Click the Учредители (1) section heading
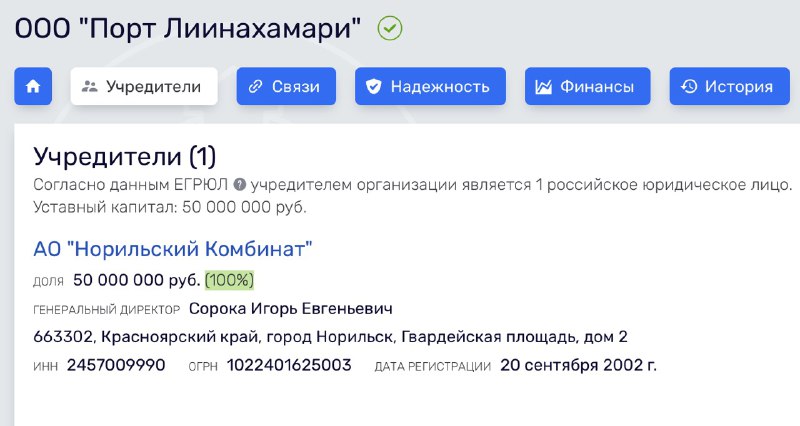800x426 pixels. coord(125,156)
